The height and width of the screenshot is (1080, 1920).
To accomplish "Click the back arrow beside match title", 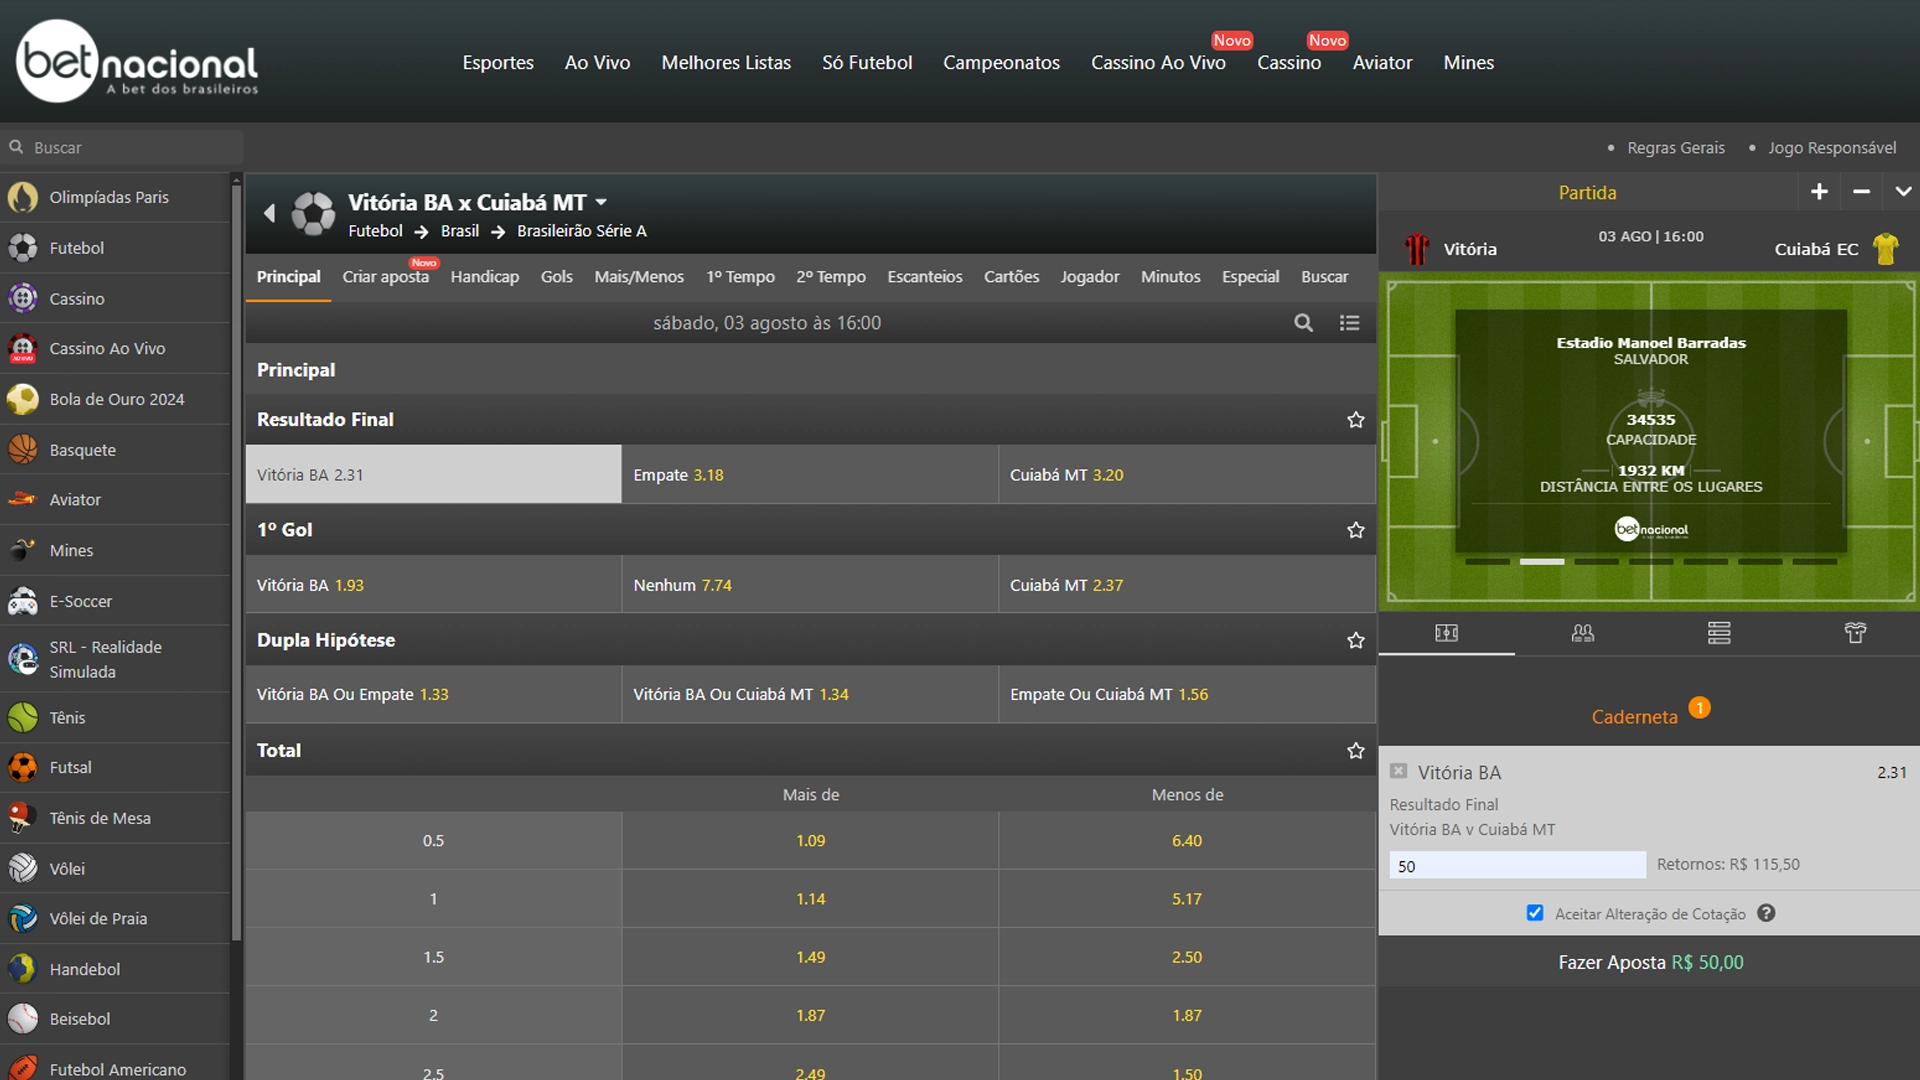I will point(269,213).
